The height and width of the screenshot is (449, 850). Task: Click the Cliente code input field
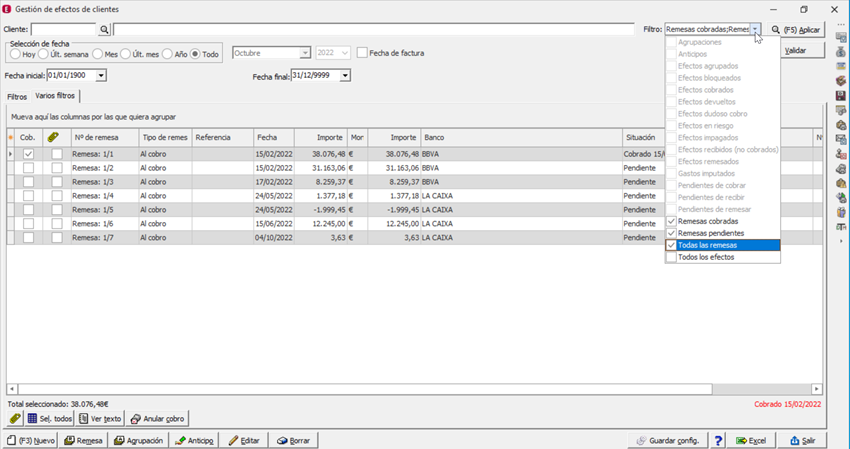click(63, 29)
